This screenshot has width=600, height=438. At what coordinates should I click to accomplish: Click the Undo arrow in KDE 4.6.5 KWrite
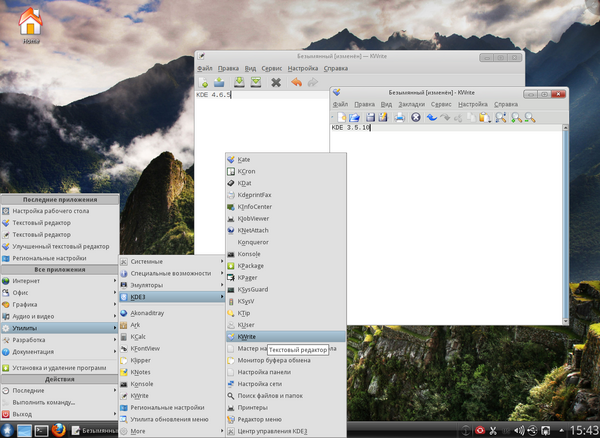[x=297, y=82]
